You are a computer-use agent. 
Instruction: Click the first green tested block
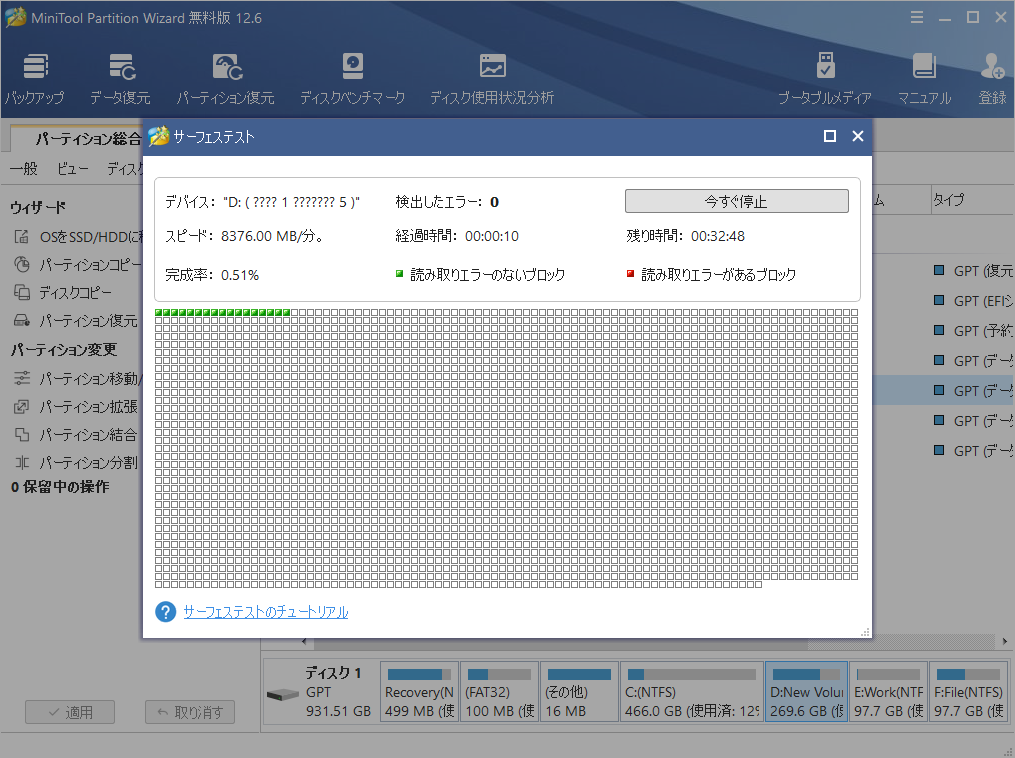coord(159,313)
